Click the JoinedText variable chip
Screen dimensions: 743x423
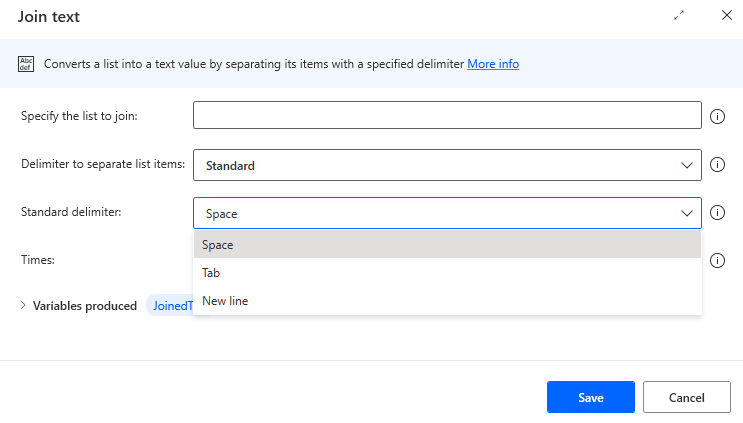coord(172,306)
